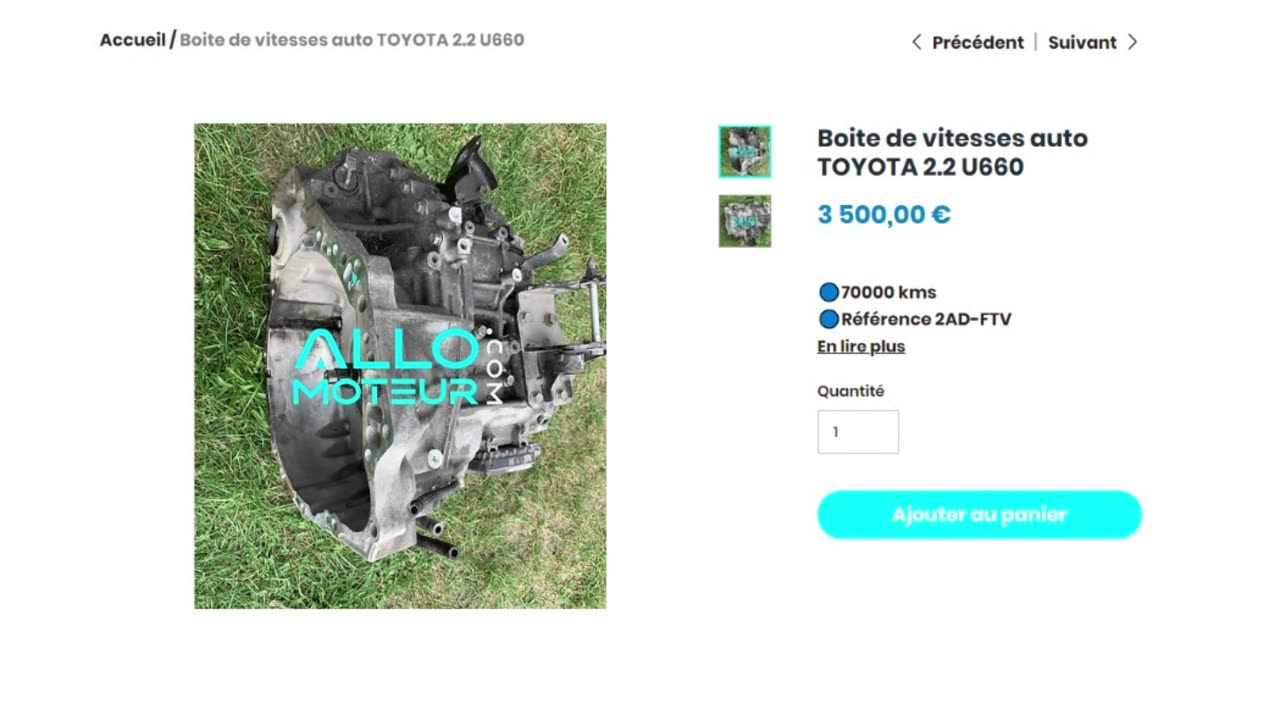Click the product title heading TOYOTA 2.2 U660
The image size is (1280, 720).
point(952,152)
